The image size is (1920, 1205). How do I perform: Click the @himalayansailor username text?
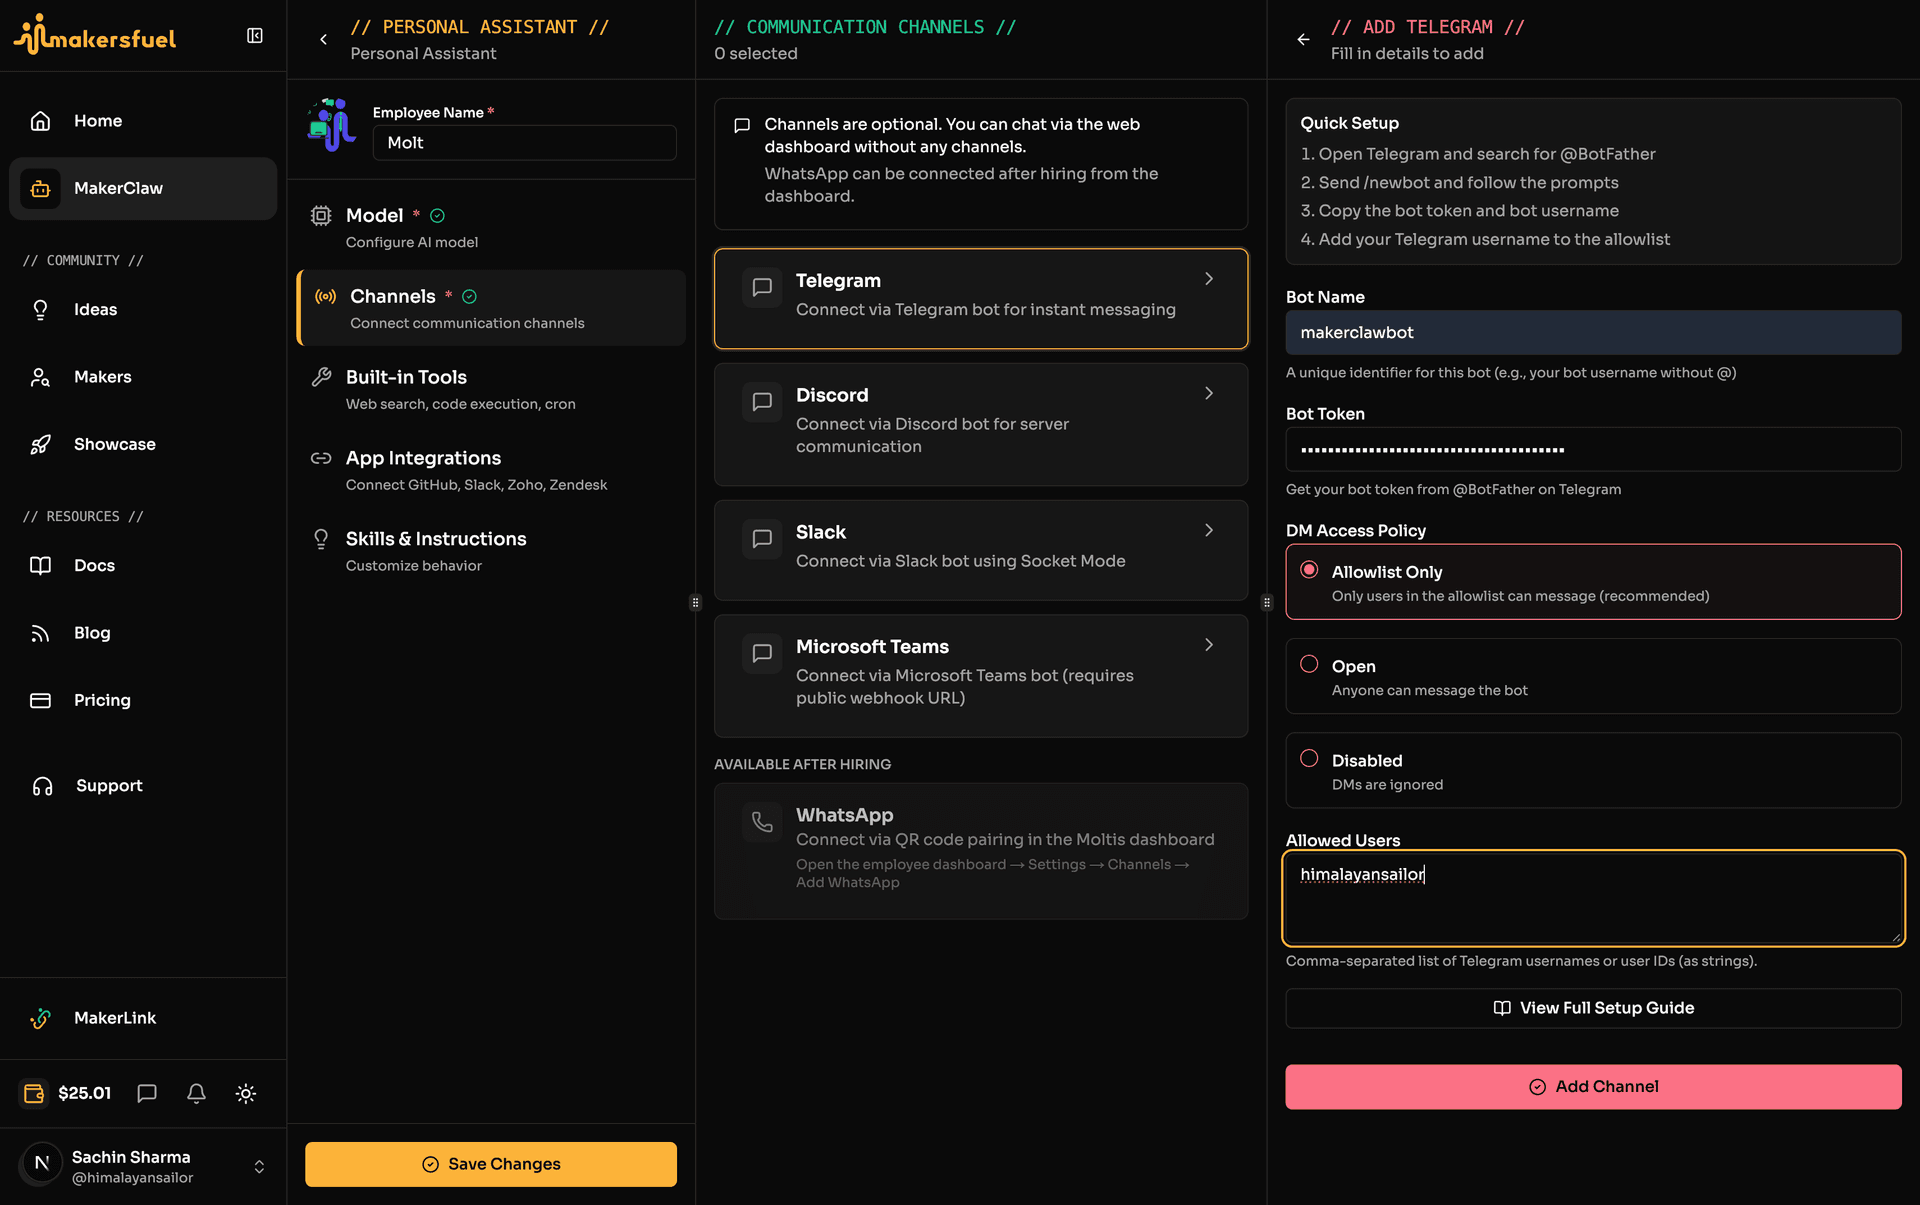tap(133, 1178)
